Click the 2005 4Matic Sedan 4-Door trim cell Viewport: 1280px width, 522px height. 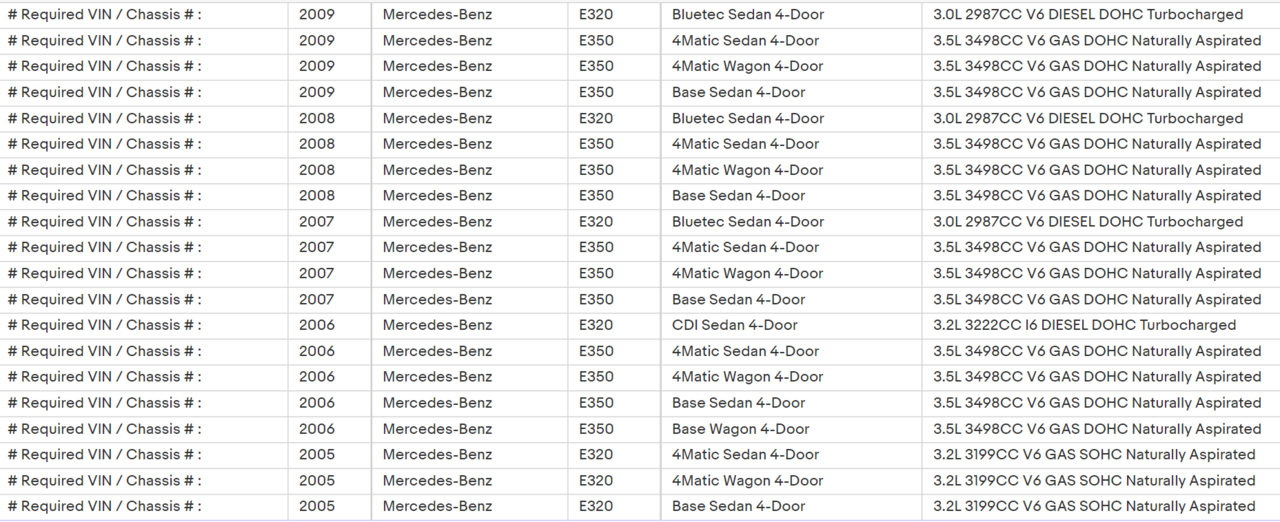click(x=745, y=455)
